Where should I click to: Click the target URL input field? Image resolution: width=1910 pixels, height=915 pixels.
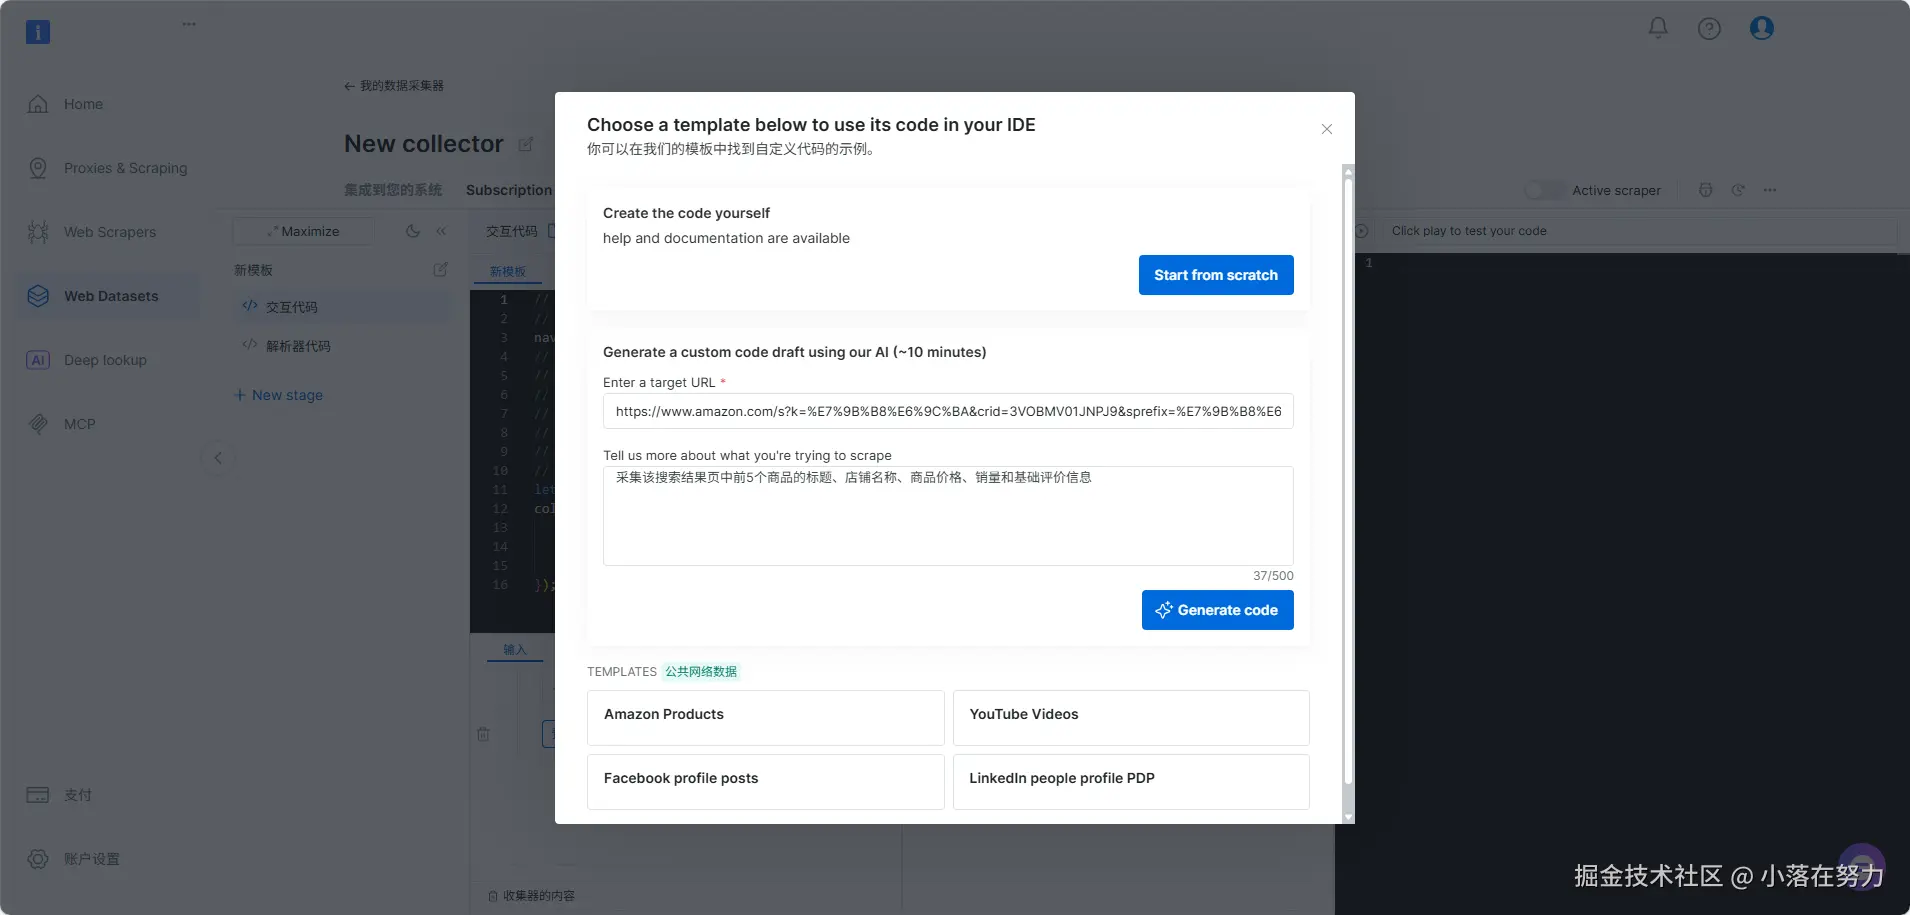coord(948,411)
